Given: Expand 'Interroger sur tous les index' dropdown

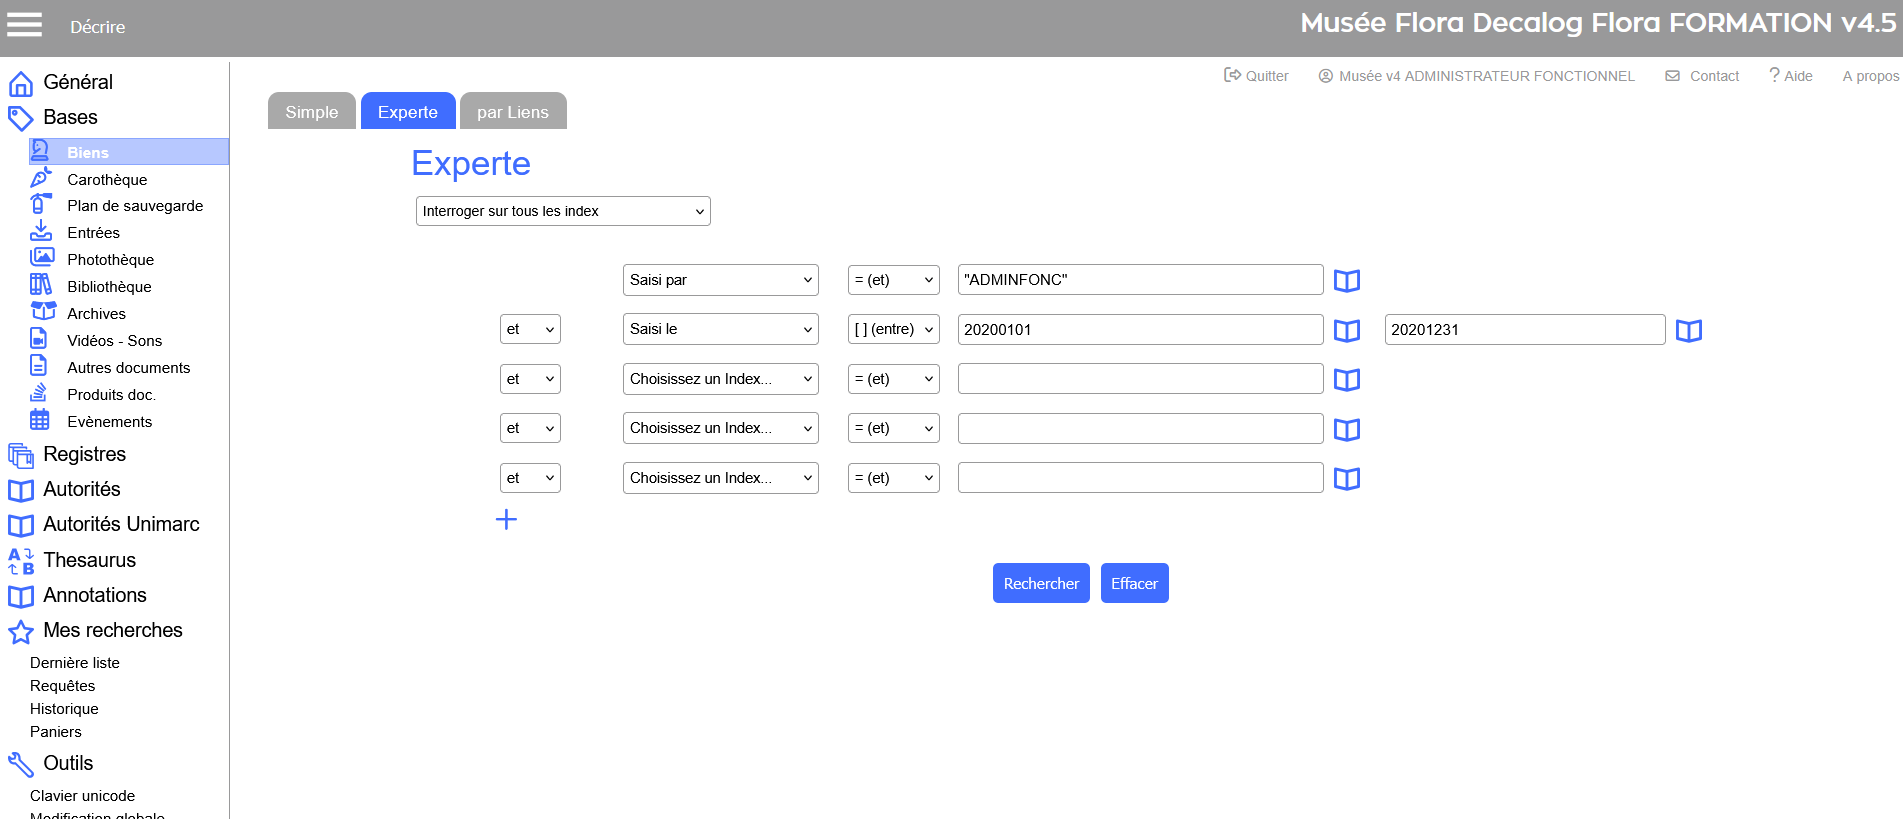Looking at the screenshot, I should pyautogui.click(x=562, y=211).
